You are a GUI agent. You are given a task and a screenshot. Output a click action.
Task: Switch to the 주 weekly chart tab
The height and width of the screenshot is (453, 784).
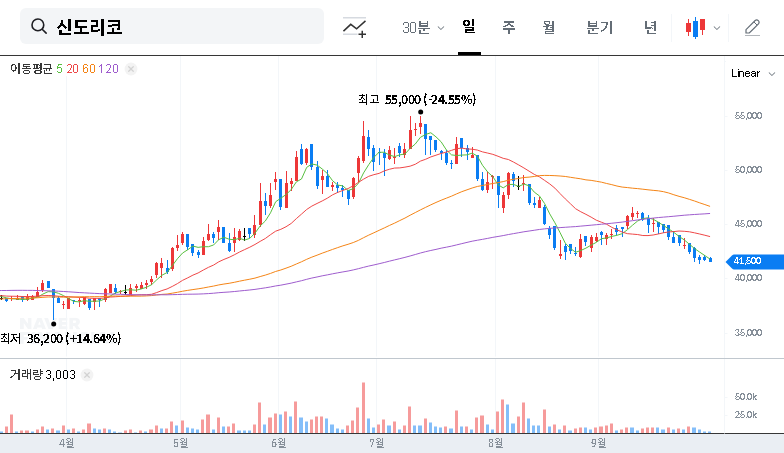click(x=508, y=27)
